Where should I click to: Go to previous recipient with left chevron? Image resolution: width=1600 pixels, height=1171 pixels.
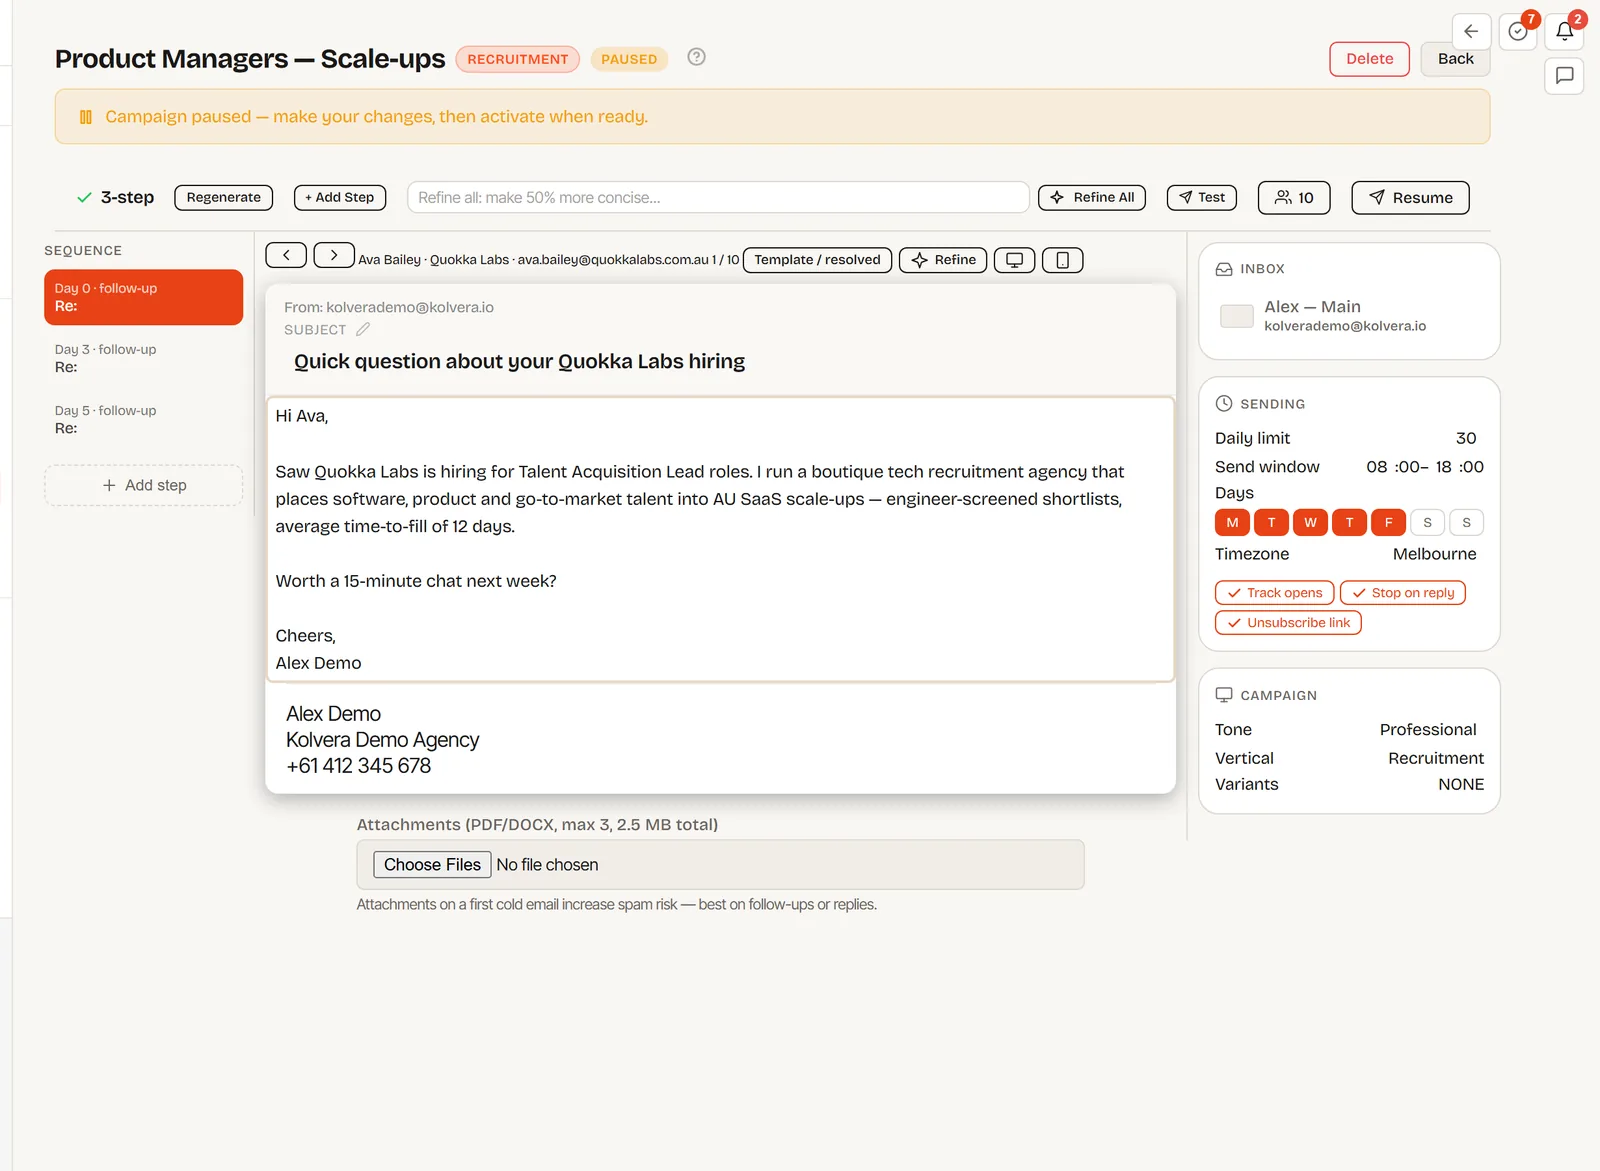[x=286, y=255]
